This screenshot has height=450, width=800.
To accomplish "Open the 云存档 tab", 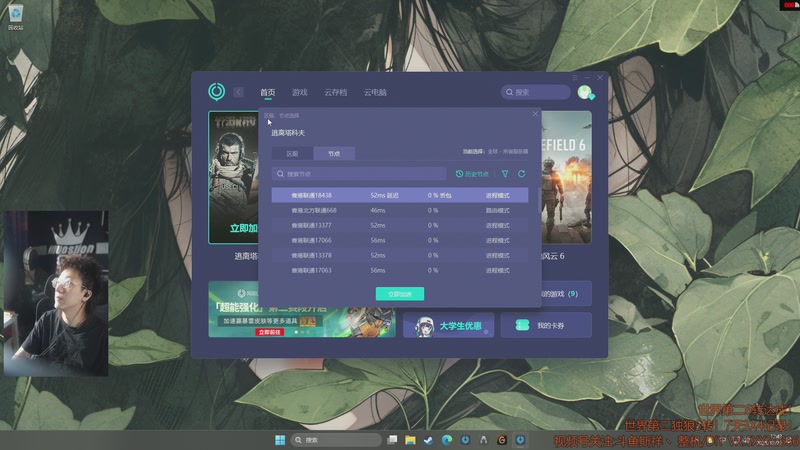I will [x=335, y=92].
